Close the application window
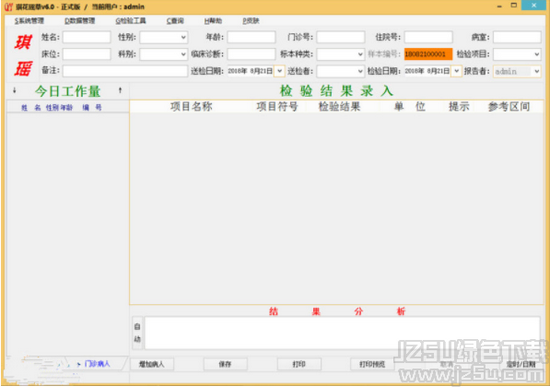550x387 pixels. tap(534, 5)
